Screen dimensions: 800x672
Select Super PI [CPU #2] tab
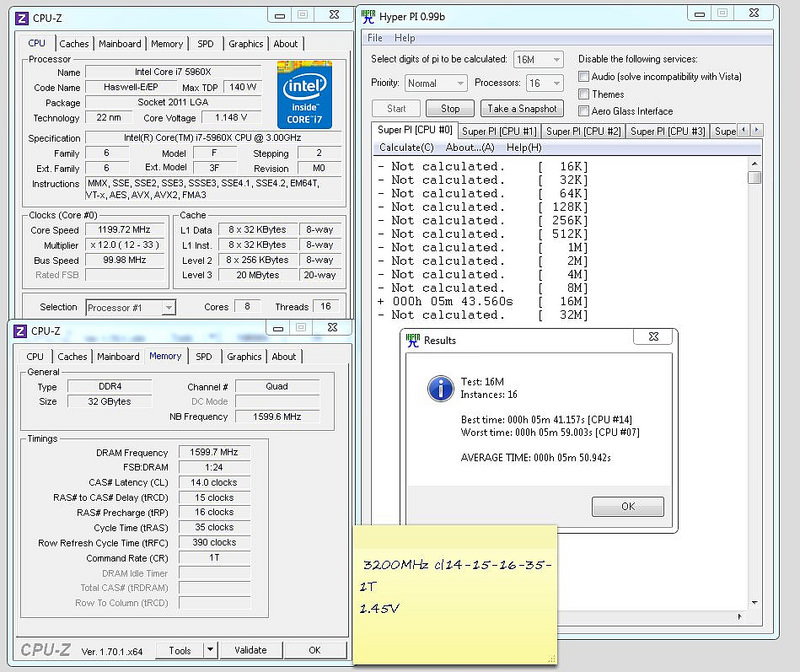tap(584, 131)
